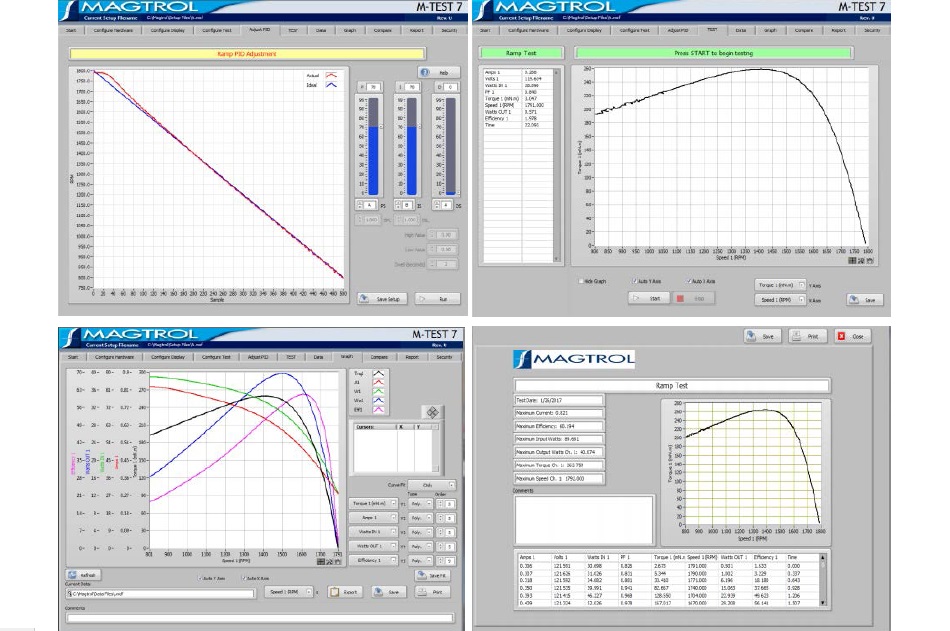Click Save in the Ramp Test window

coord(865,299)
